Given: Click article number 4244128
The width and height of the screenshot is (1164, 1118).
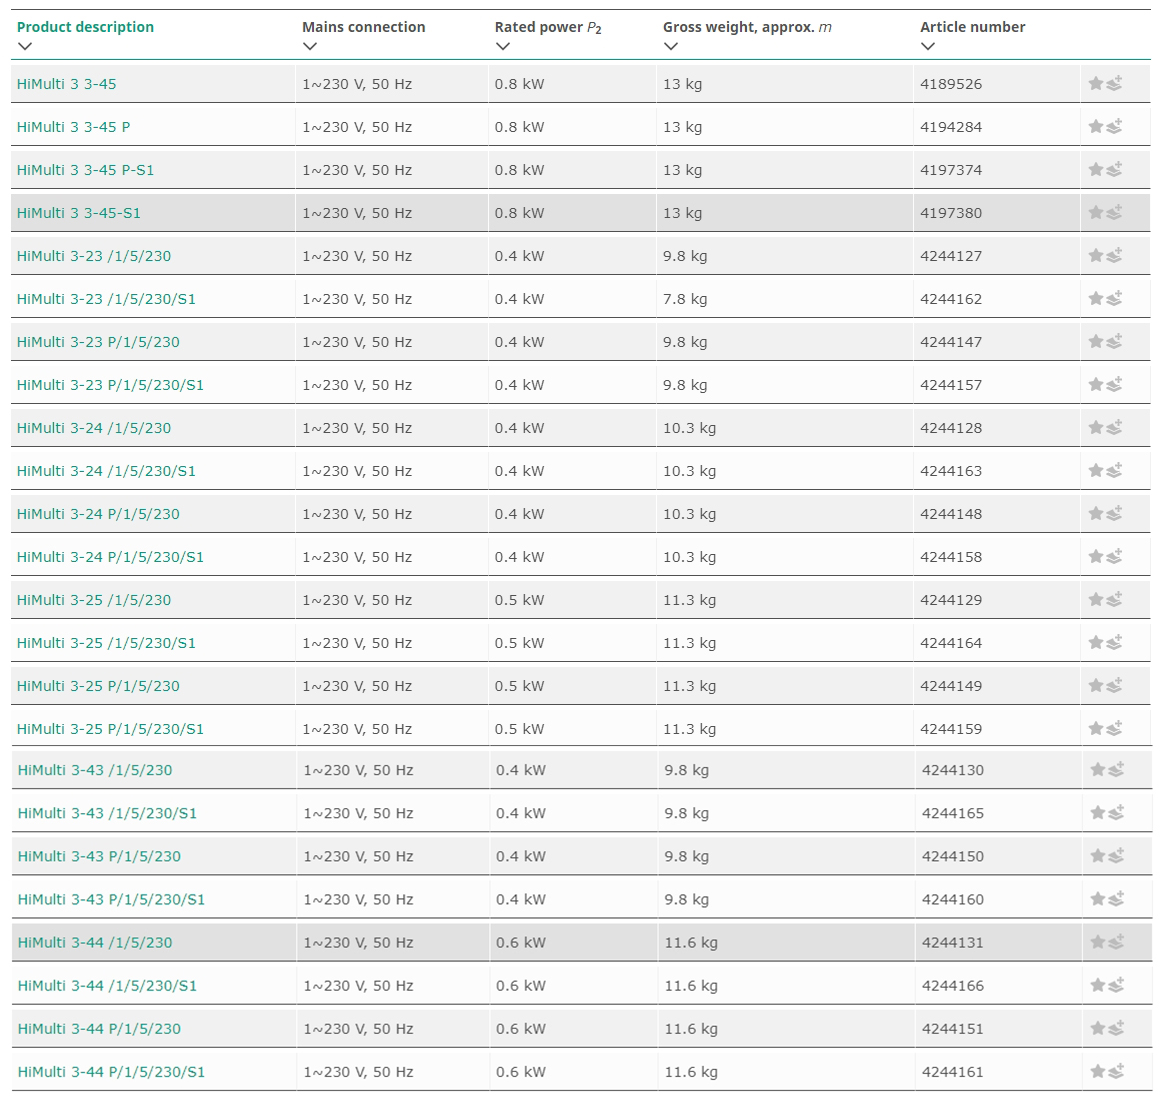Looking at the screenshot, I should pos(951,429).
